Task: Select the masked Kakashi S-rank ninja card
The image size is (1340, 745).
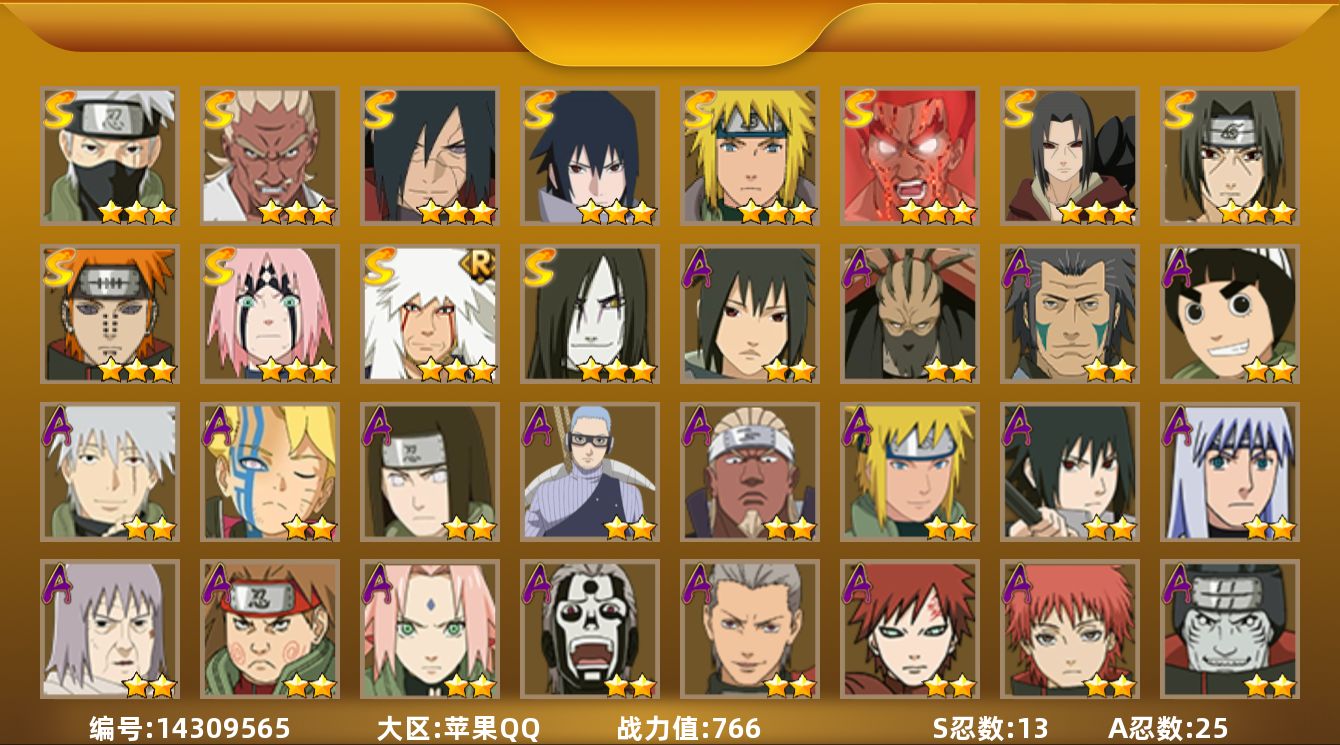Action: pyautogui.click(x=110, y=156)
